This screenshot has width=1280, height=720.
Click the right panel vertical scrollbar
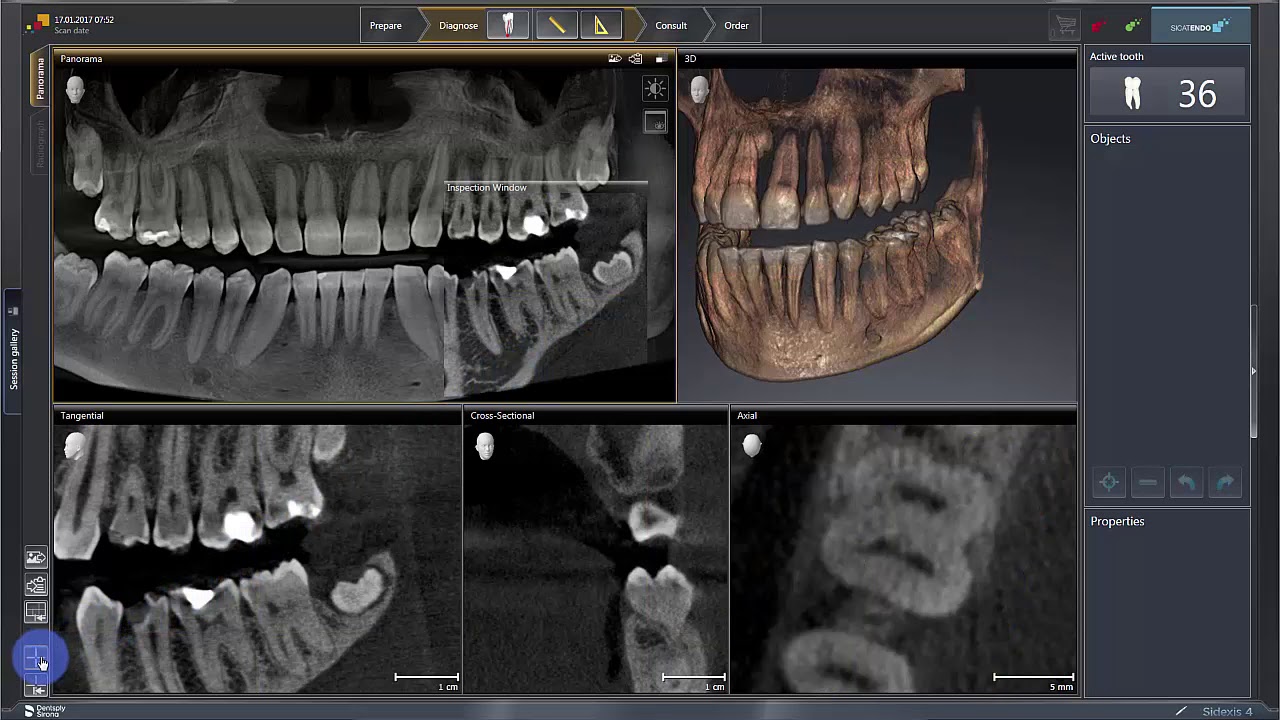1254,370
